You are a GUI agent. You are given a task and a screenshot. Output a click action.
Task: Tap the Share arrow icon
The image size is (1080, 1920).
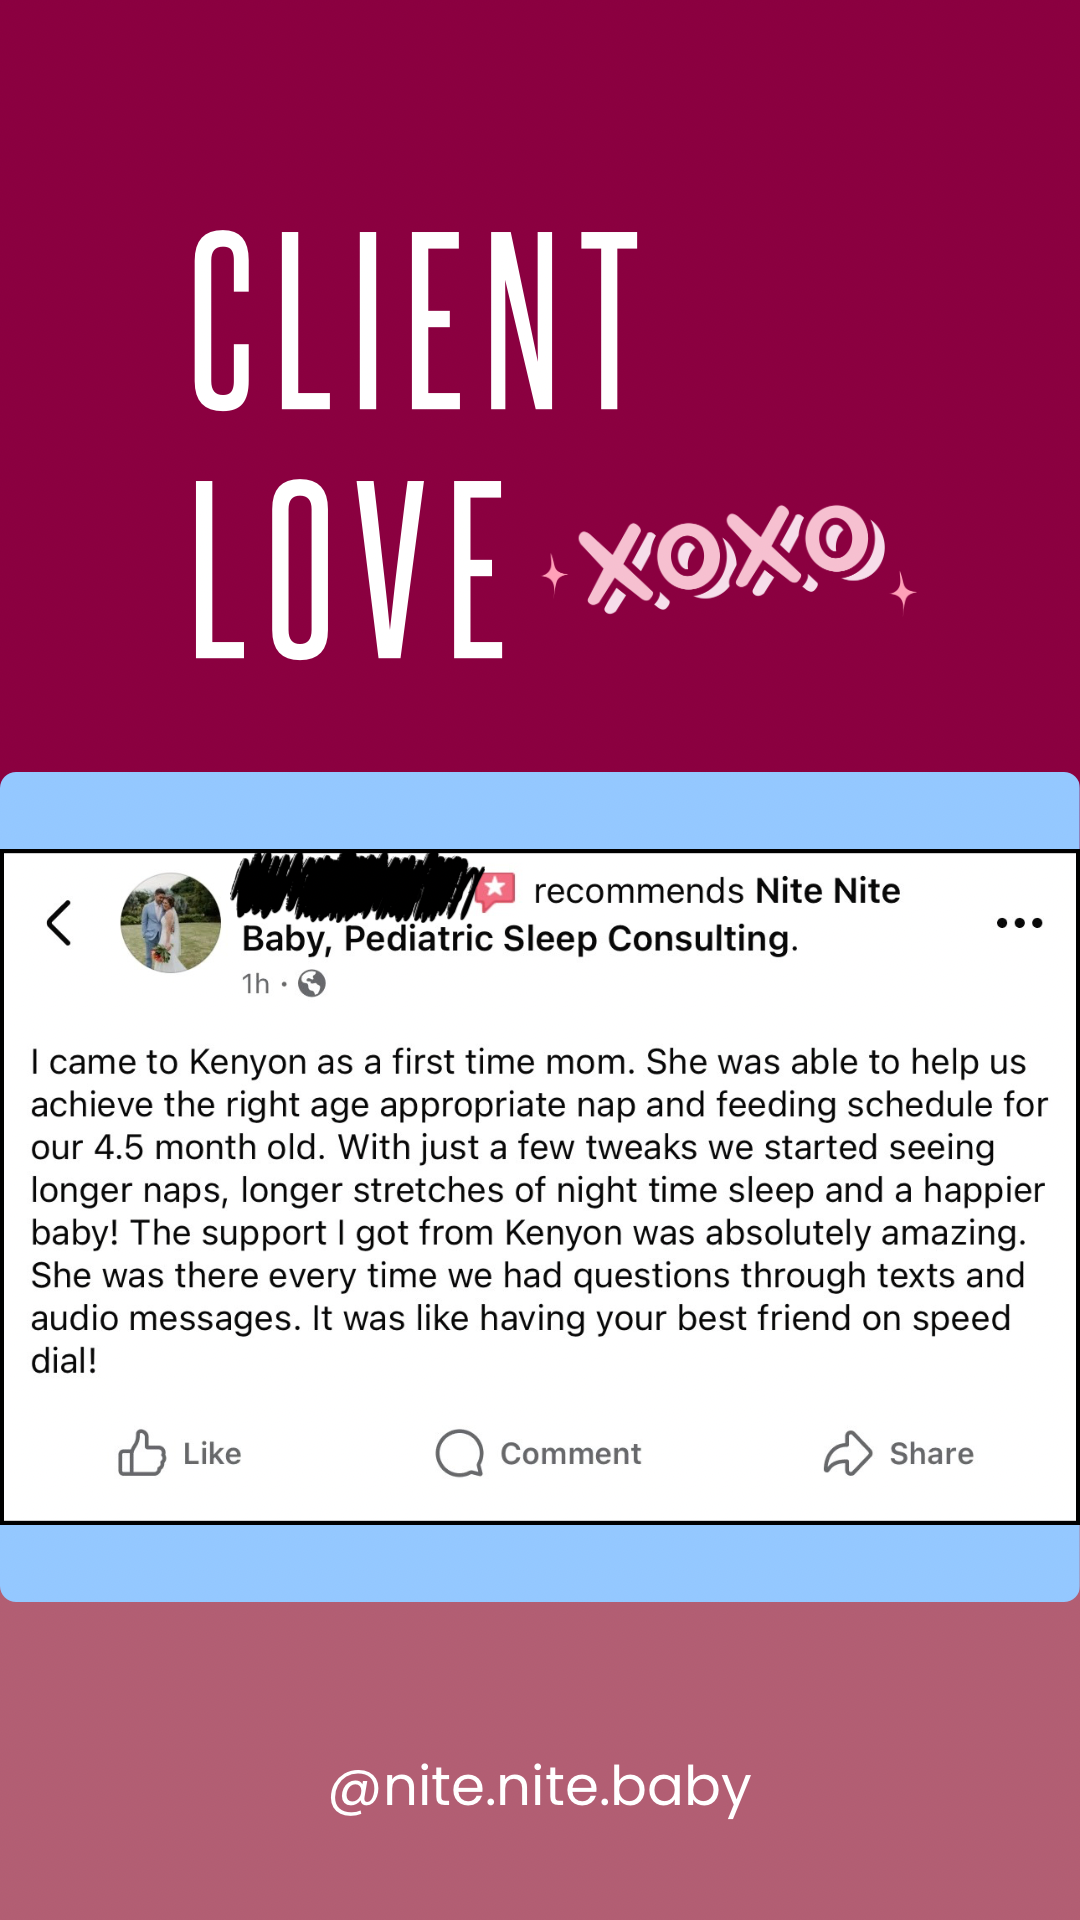tap(848, 1453)
